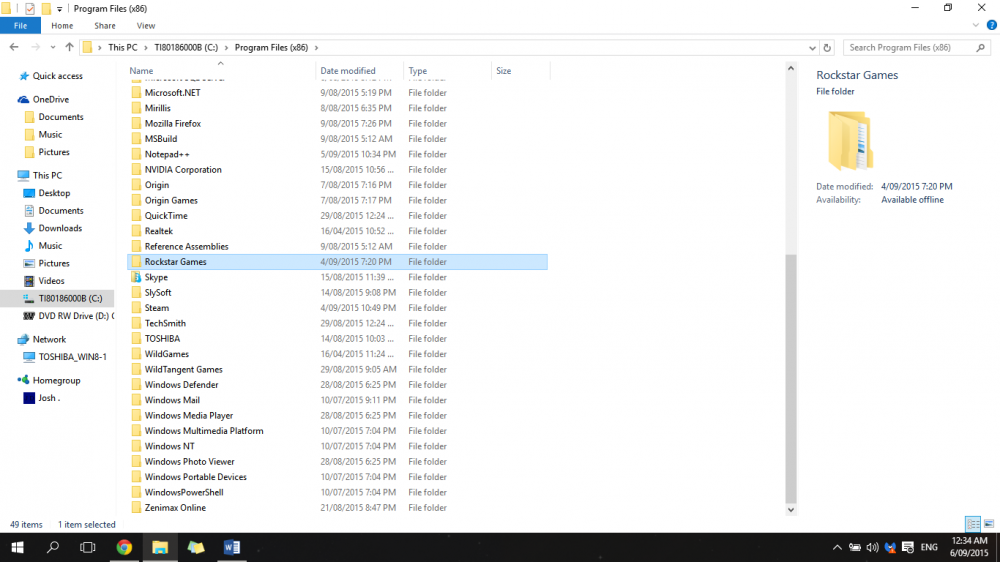Expand the ribbon with the chevron
Screen dimensions: 1000x562
[x=975, y=26]
